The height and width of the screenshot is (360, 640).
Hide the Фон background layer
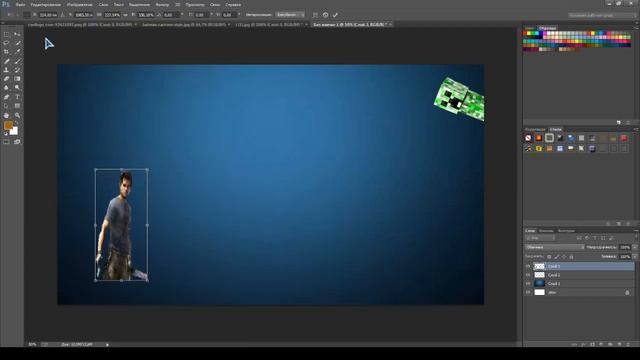coord(528,292)
